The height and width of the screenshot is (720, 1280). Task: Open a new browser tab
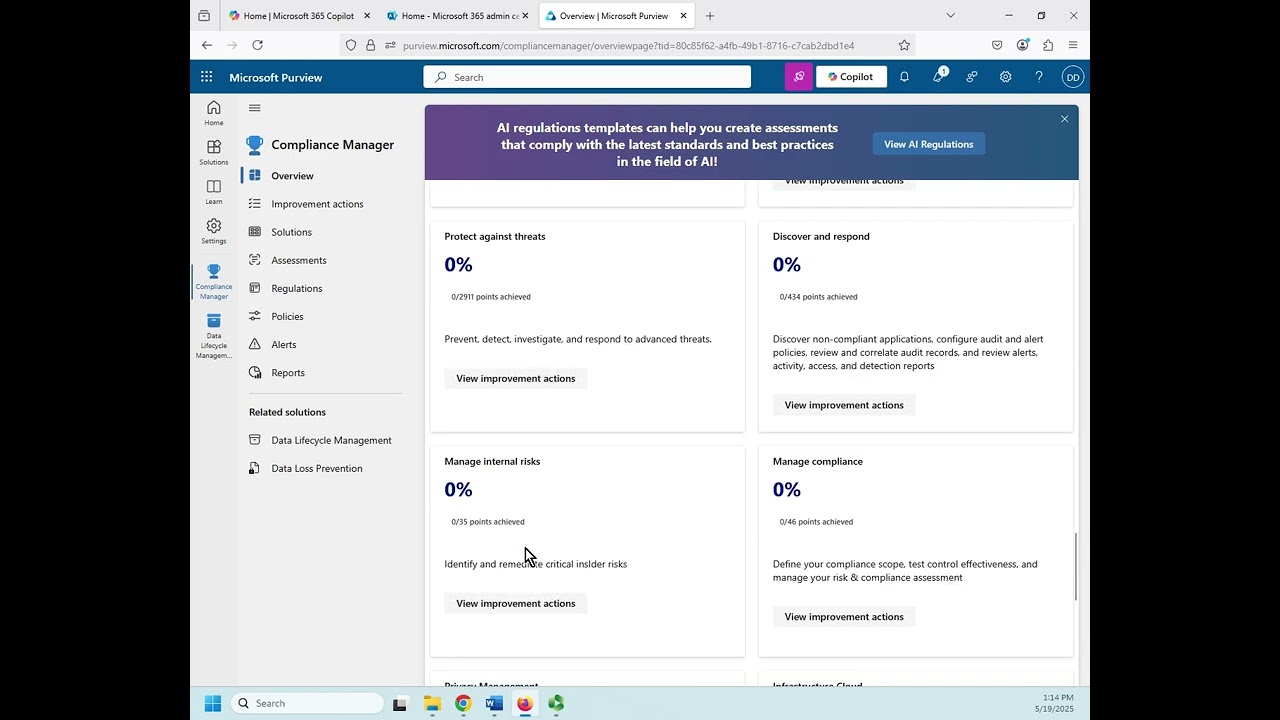pos(710,16)
